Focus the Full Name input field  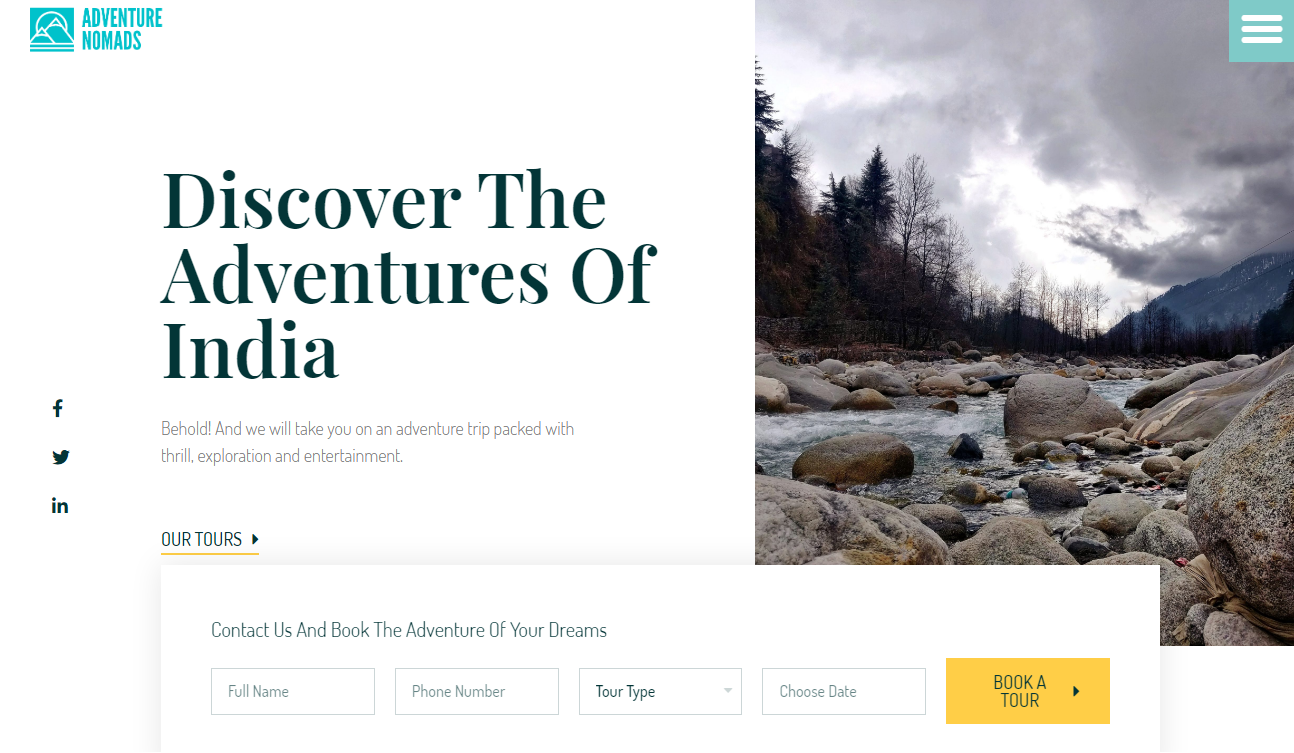click(x=293, y=691)
